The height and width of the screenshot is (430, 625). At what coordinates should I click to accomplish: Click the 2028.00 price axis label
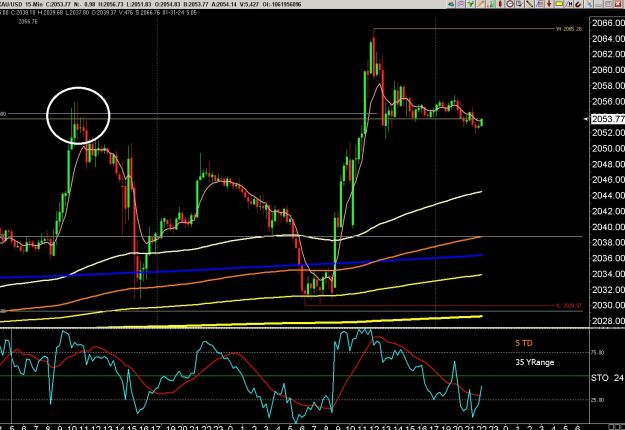608,320
